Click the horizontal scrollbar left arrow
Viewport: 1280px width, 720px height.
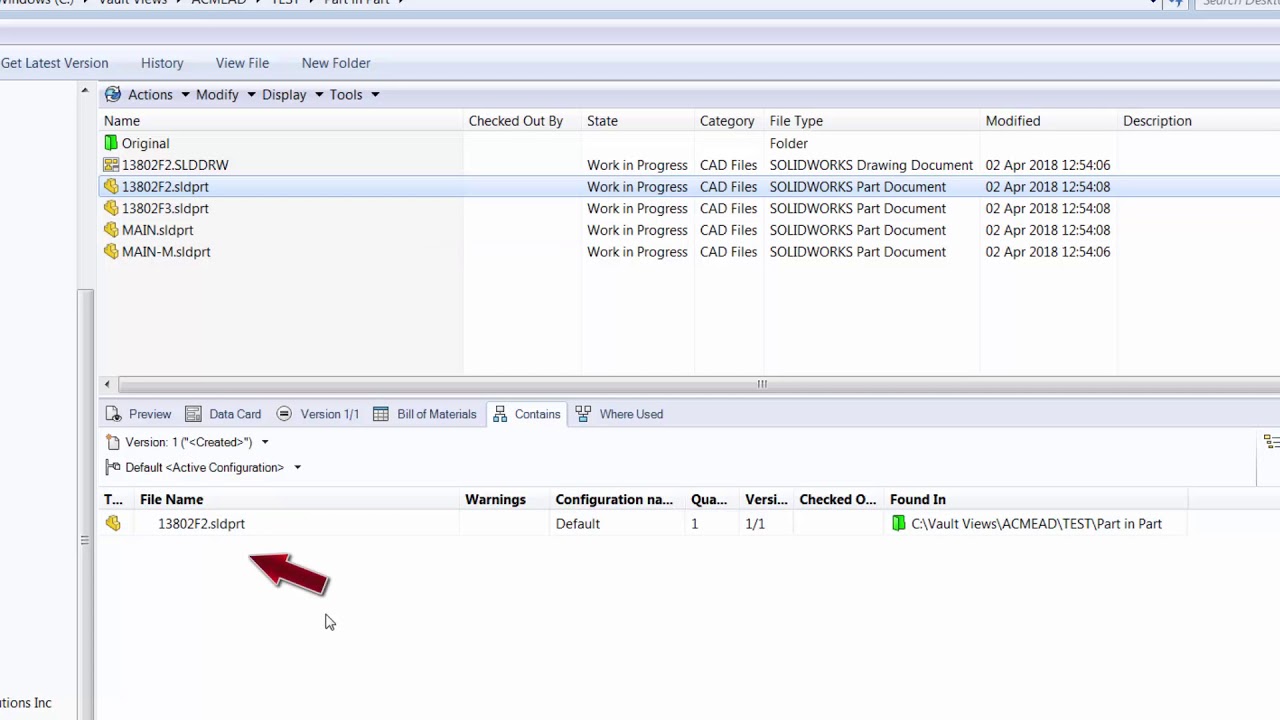tap(107, 384)
